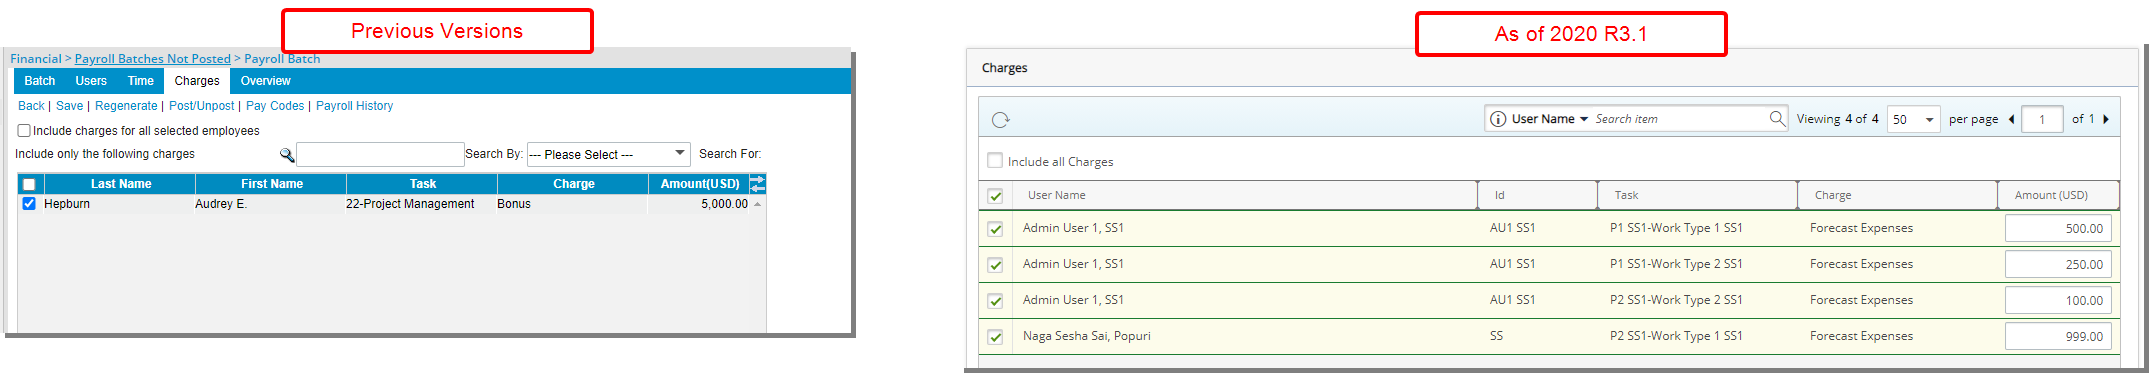Click the refresh icon in Charges panel

(1000, 120)
